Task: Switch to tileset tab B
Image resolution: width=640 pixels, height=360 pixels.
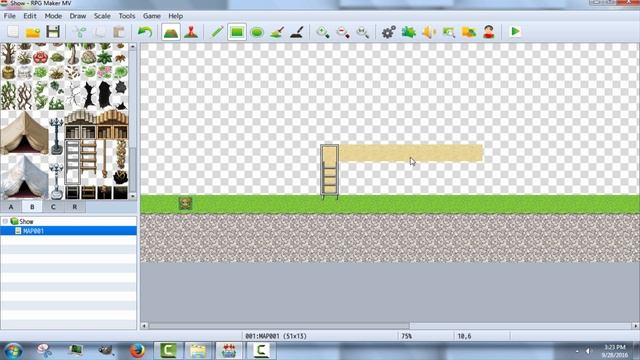Action: tap(32, 207)
